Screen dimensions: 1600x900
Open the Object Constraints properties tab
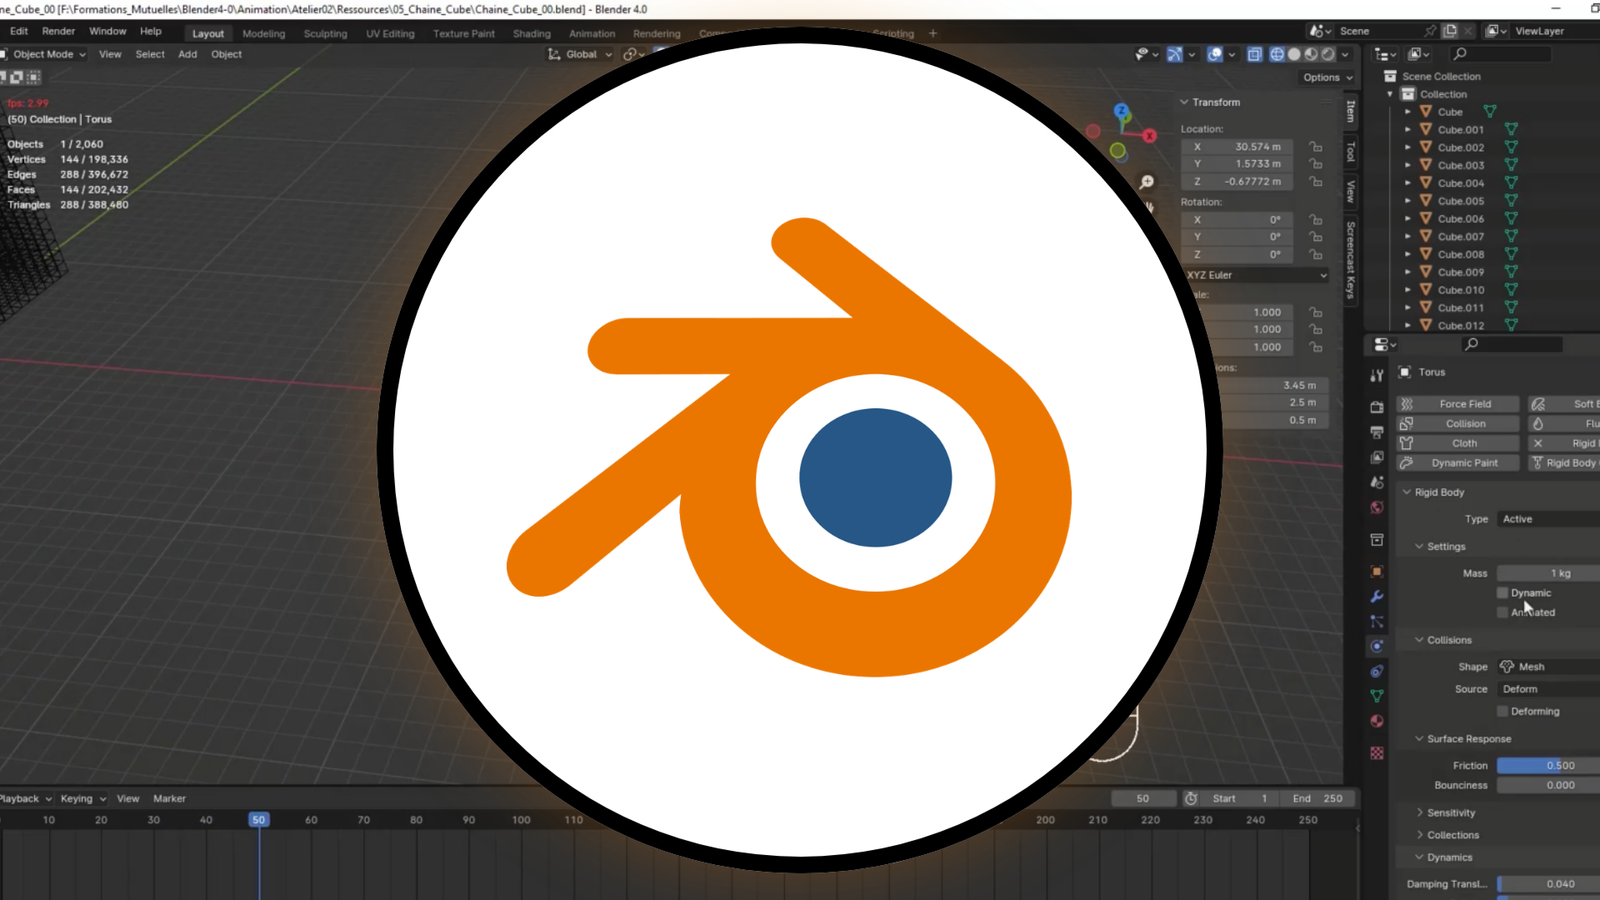1377,671
